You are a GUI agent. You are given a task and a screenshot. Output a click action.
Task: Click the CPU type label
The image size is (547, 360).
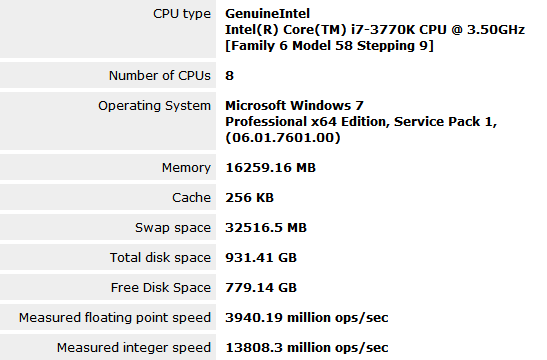pos(182,14)
